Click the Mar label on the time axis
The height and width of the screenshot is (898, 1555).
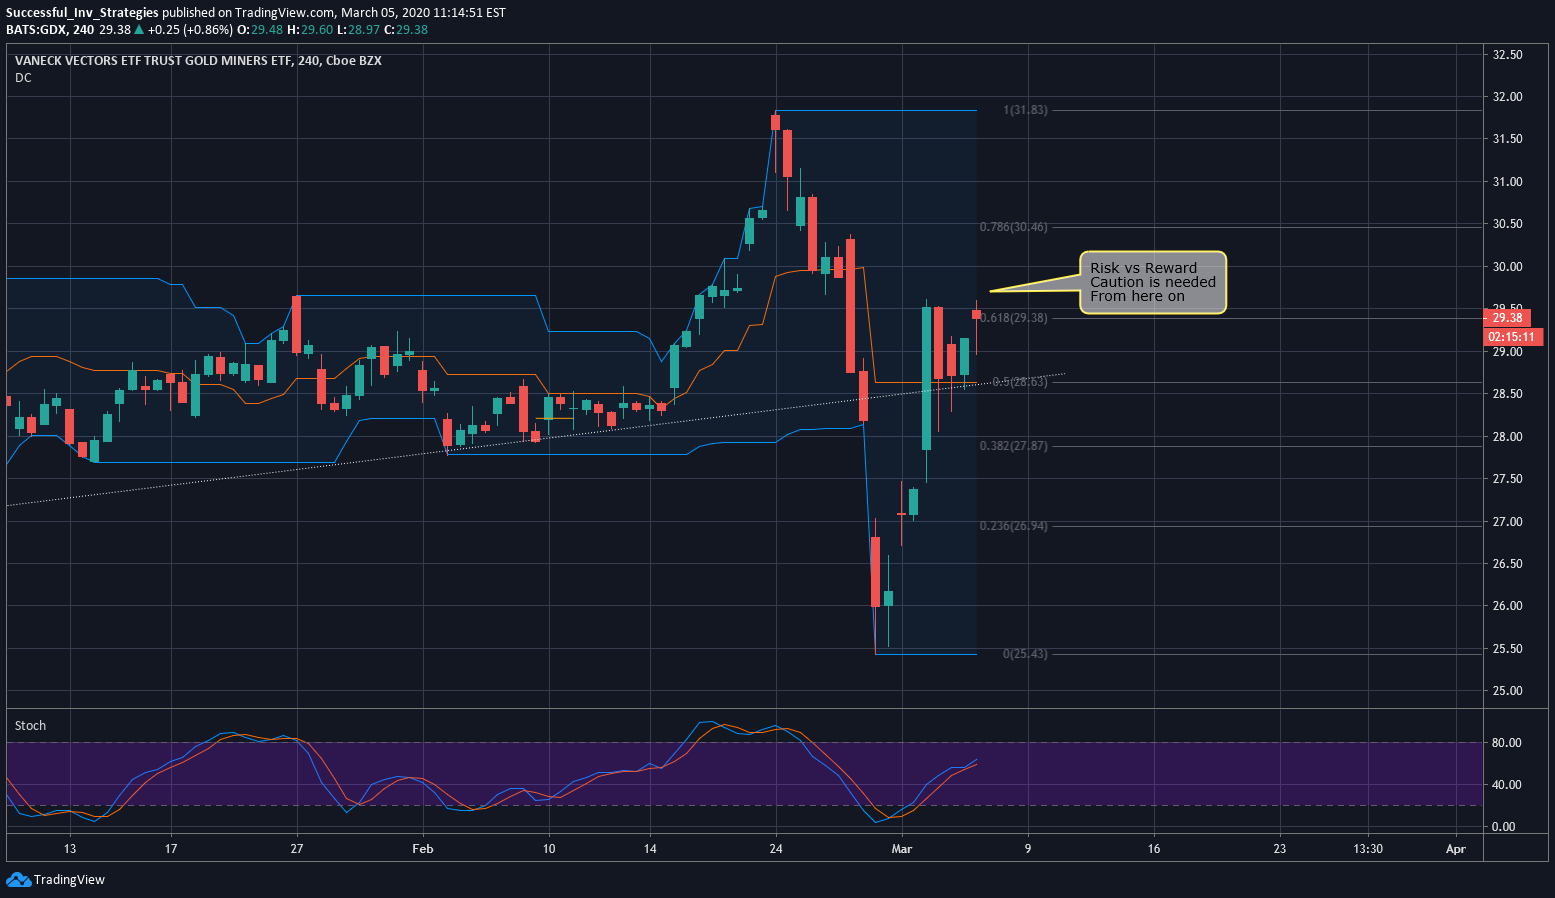pos(902,849)
